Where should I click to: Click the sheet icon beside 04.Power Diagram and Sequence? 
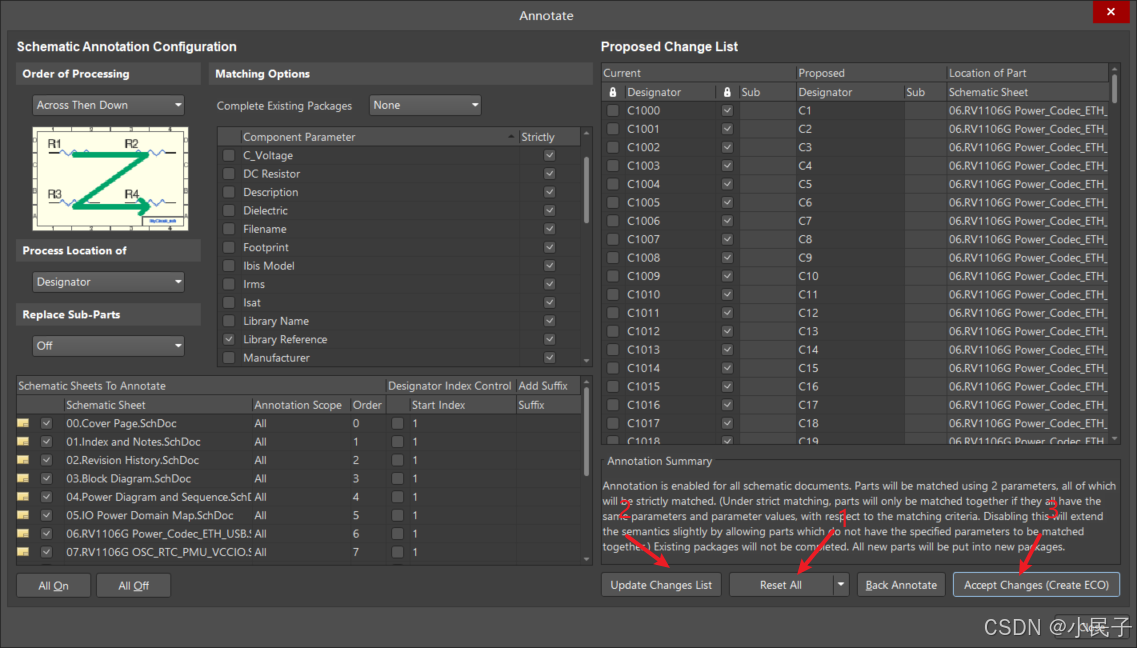23,497
